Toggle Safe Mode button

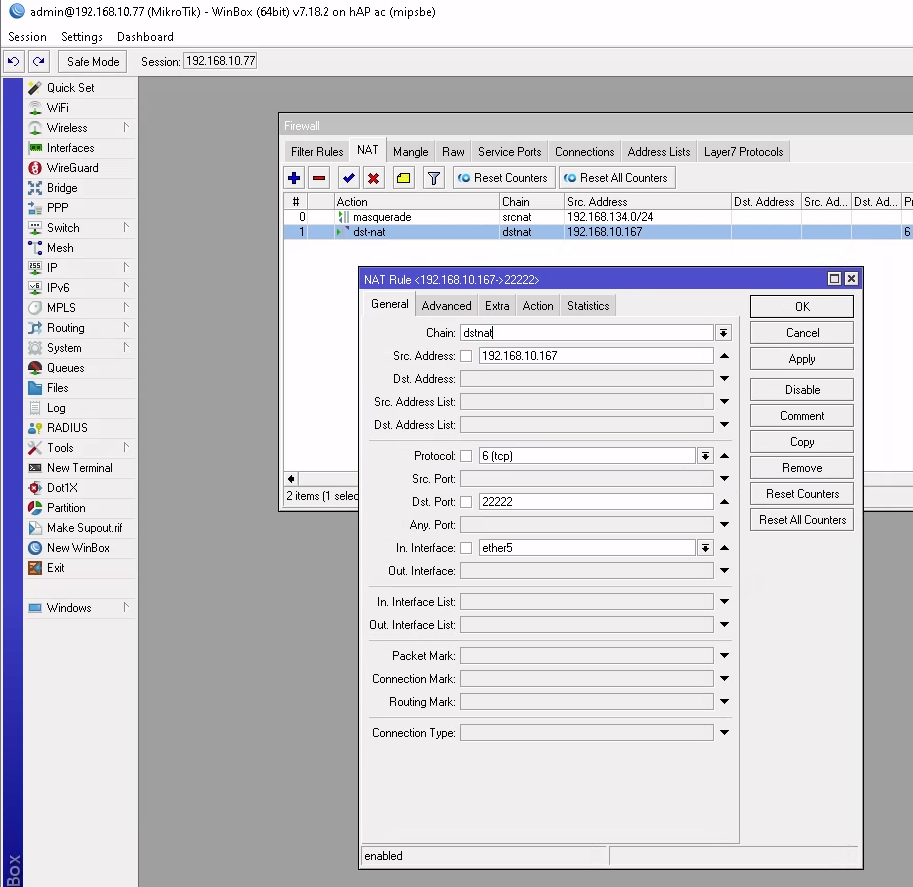[93, 62]
